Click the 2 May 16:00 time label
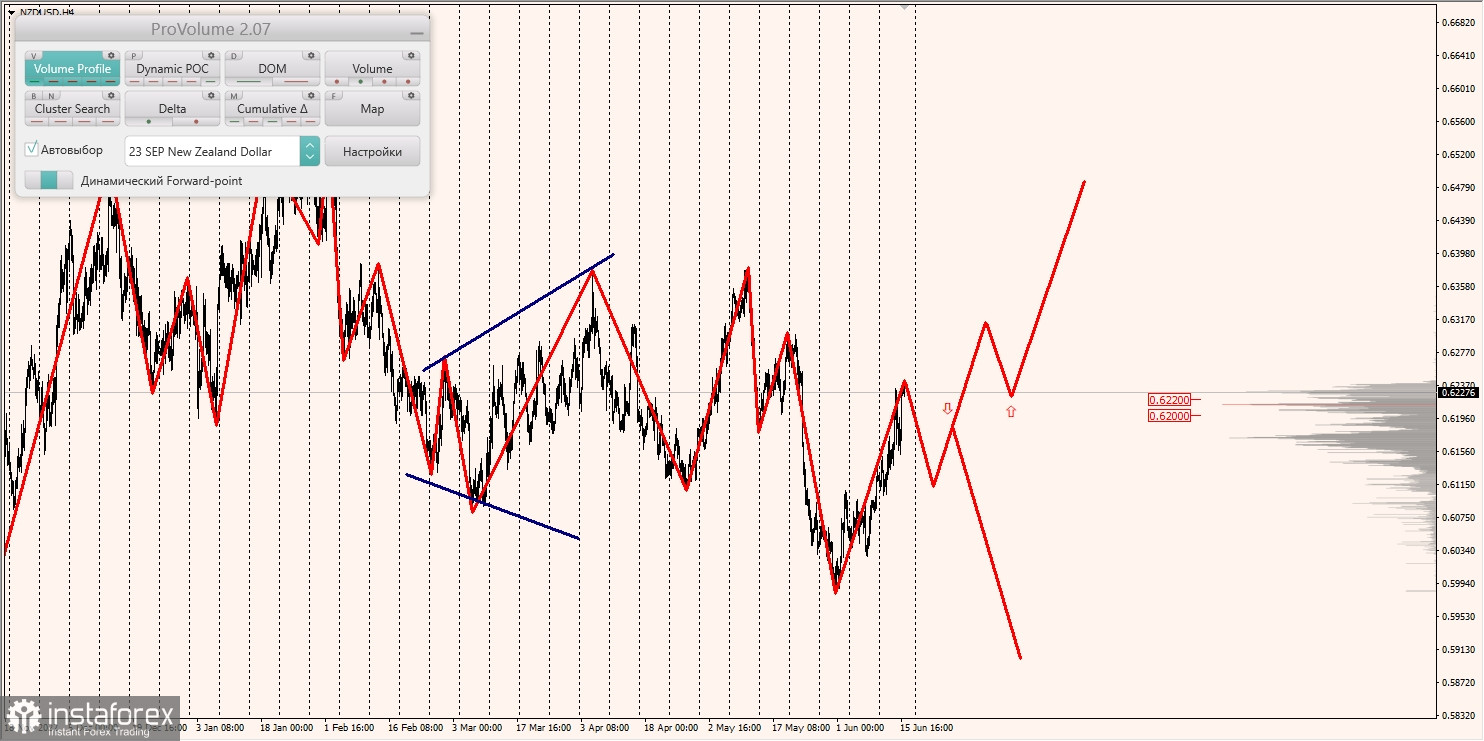1484x741 pixels. tap(733, 728)
